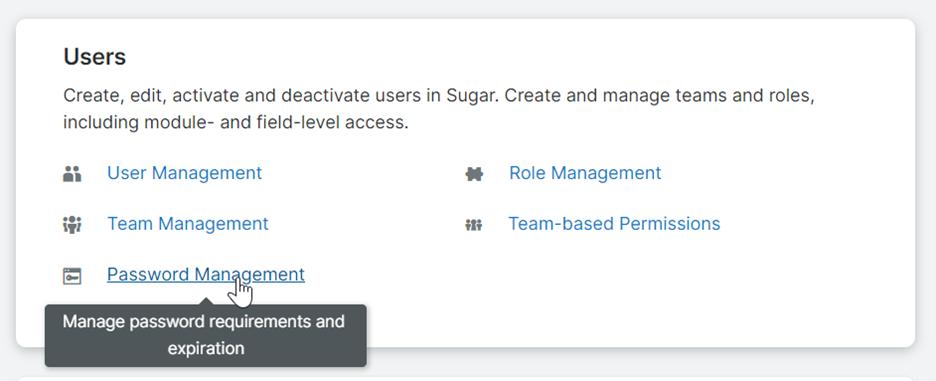Click the tooltip 'Manage password requirements and expiration'
936x381 pixels.
(205, 335)
